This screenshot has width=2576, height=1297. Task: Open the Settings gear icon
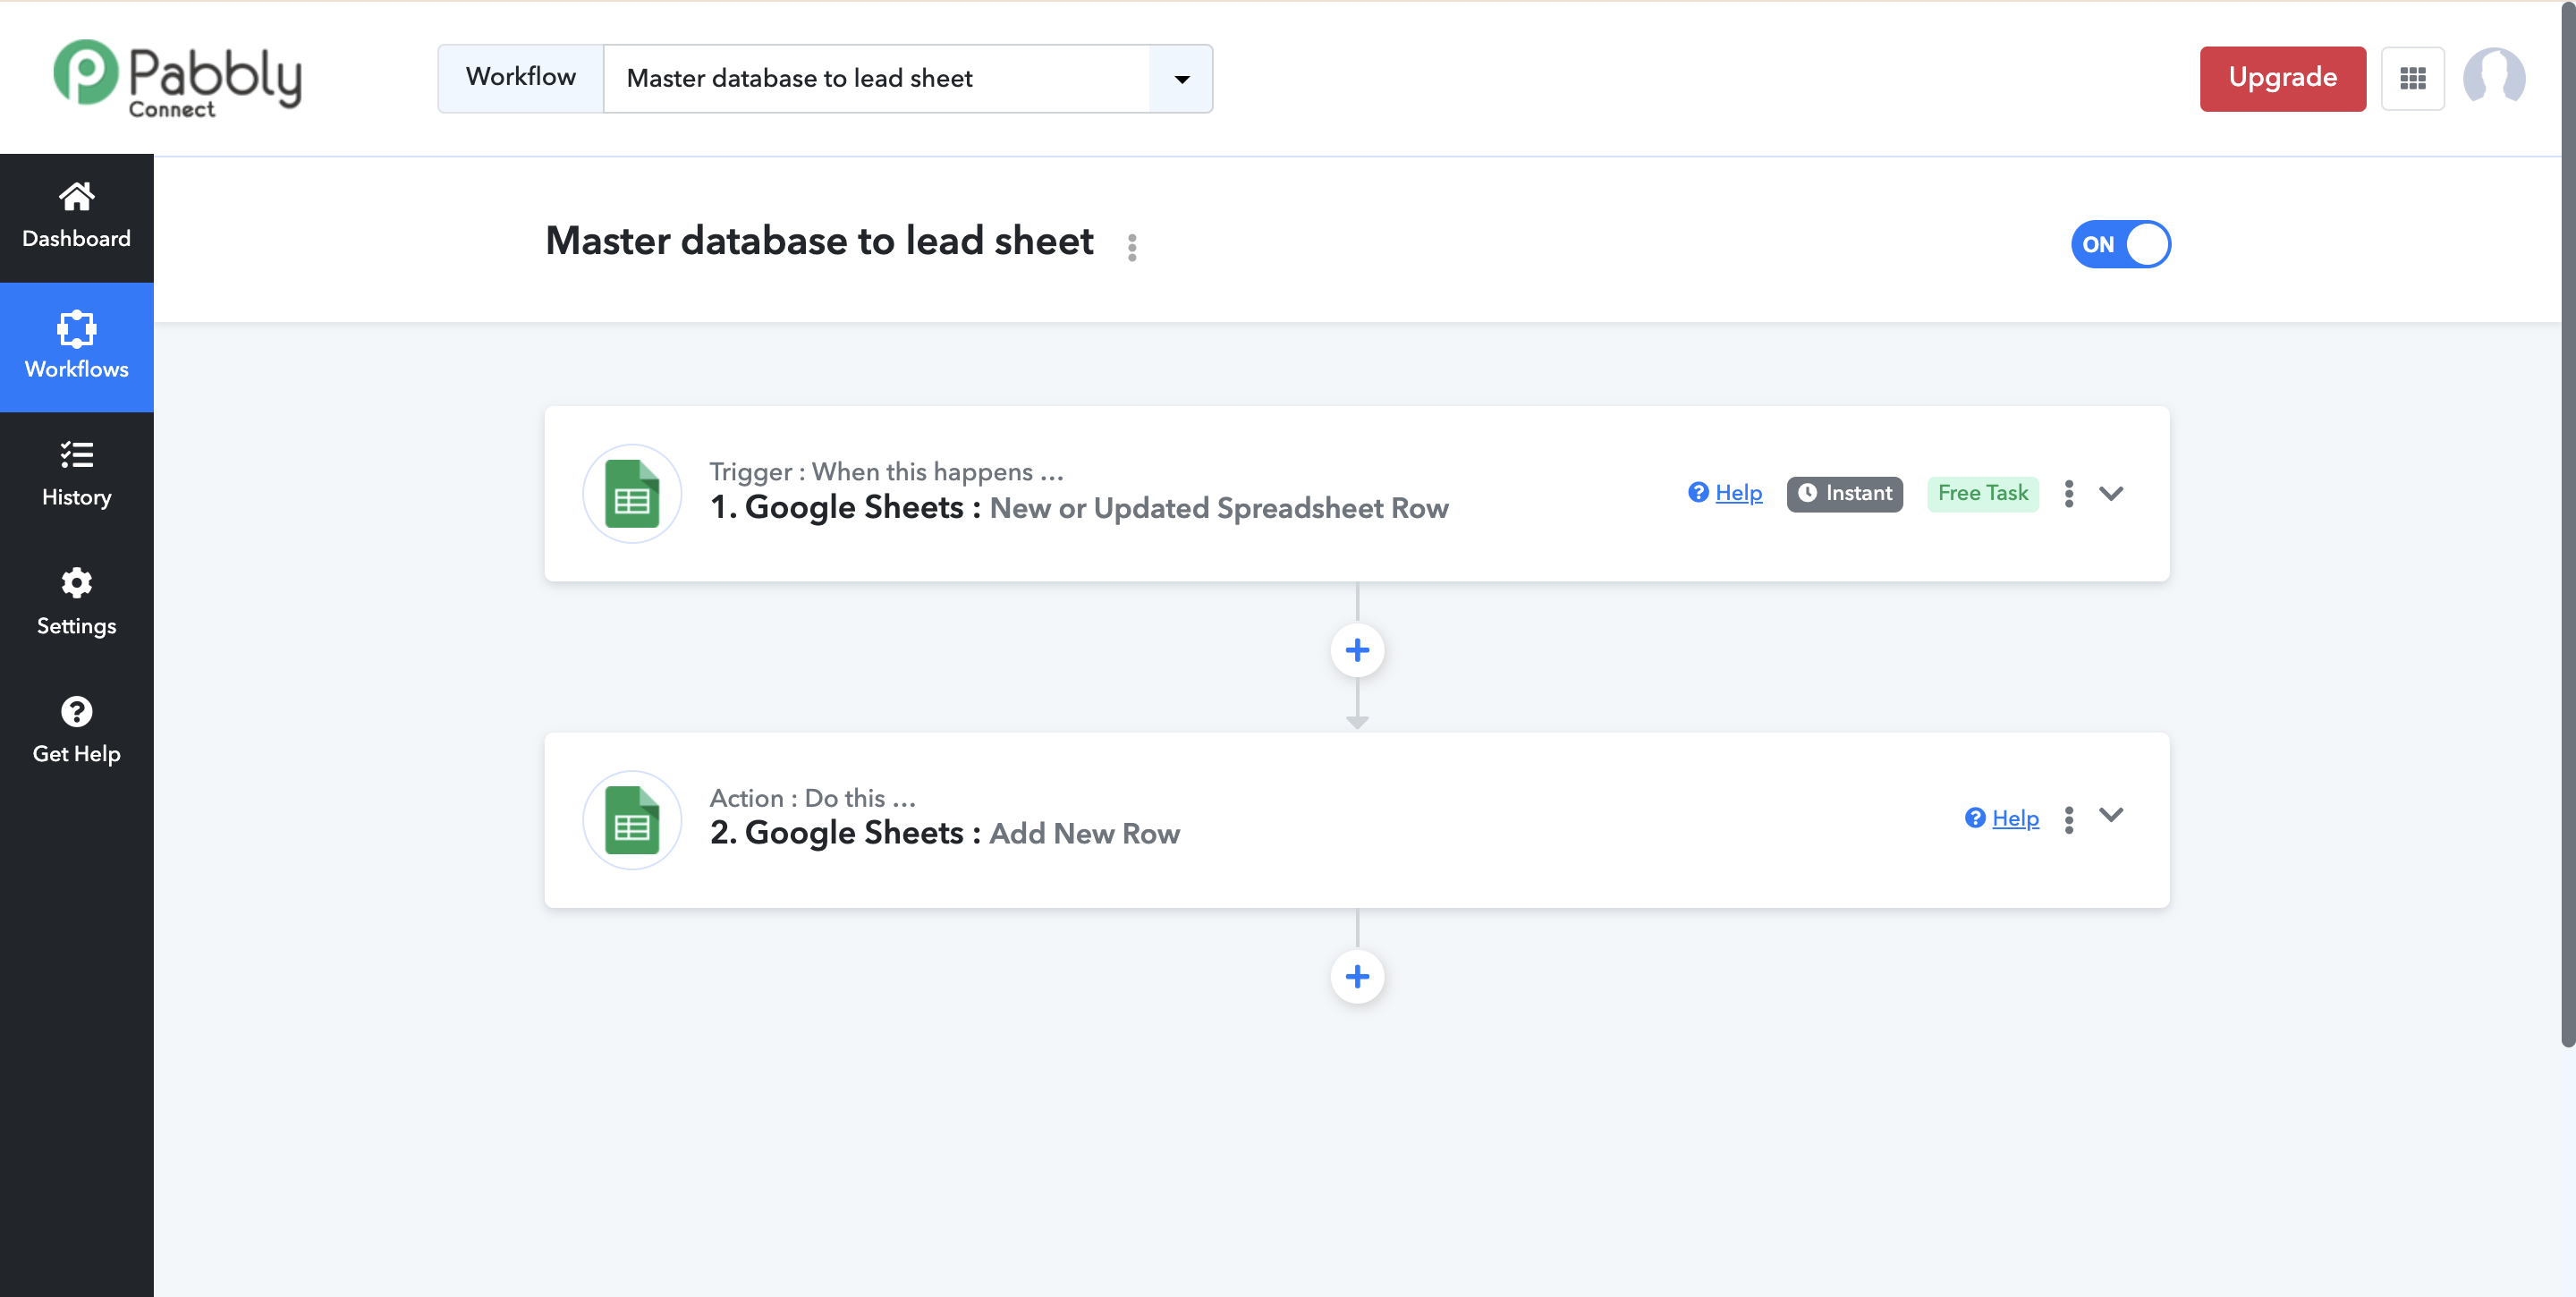pos(76,583)
